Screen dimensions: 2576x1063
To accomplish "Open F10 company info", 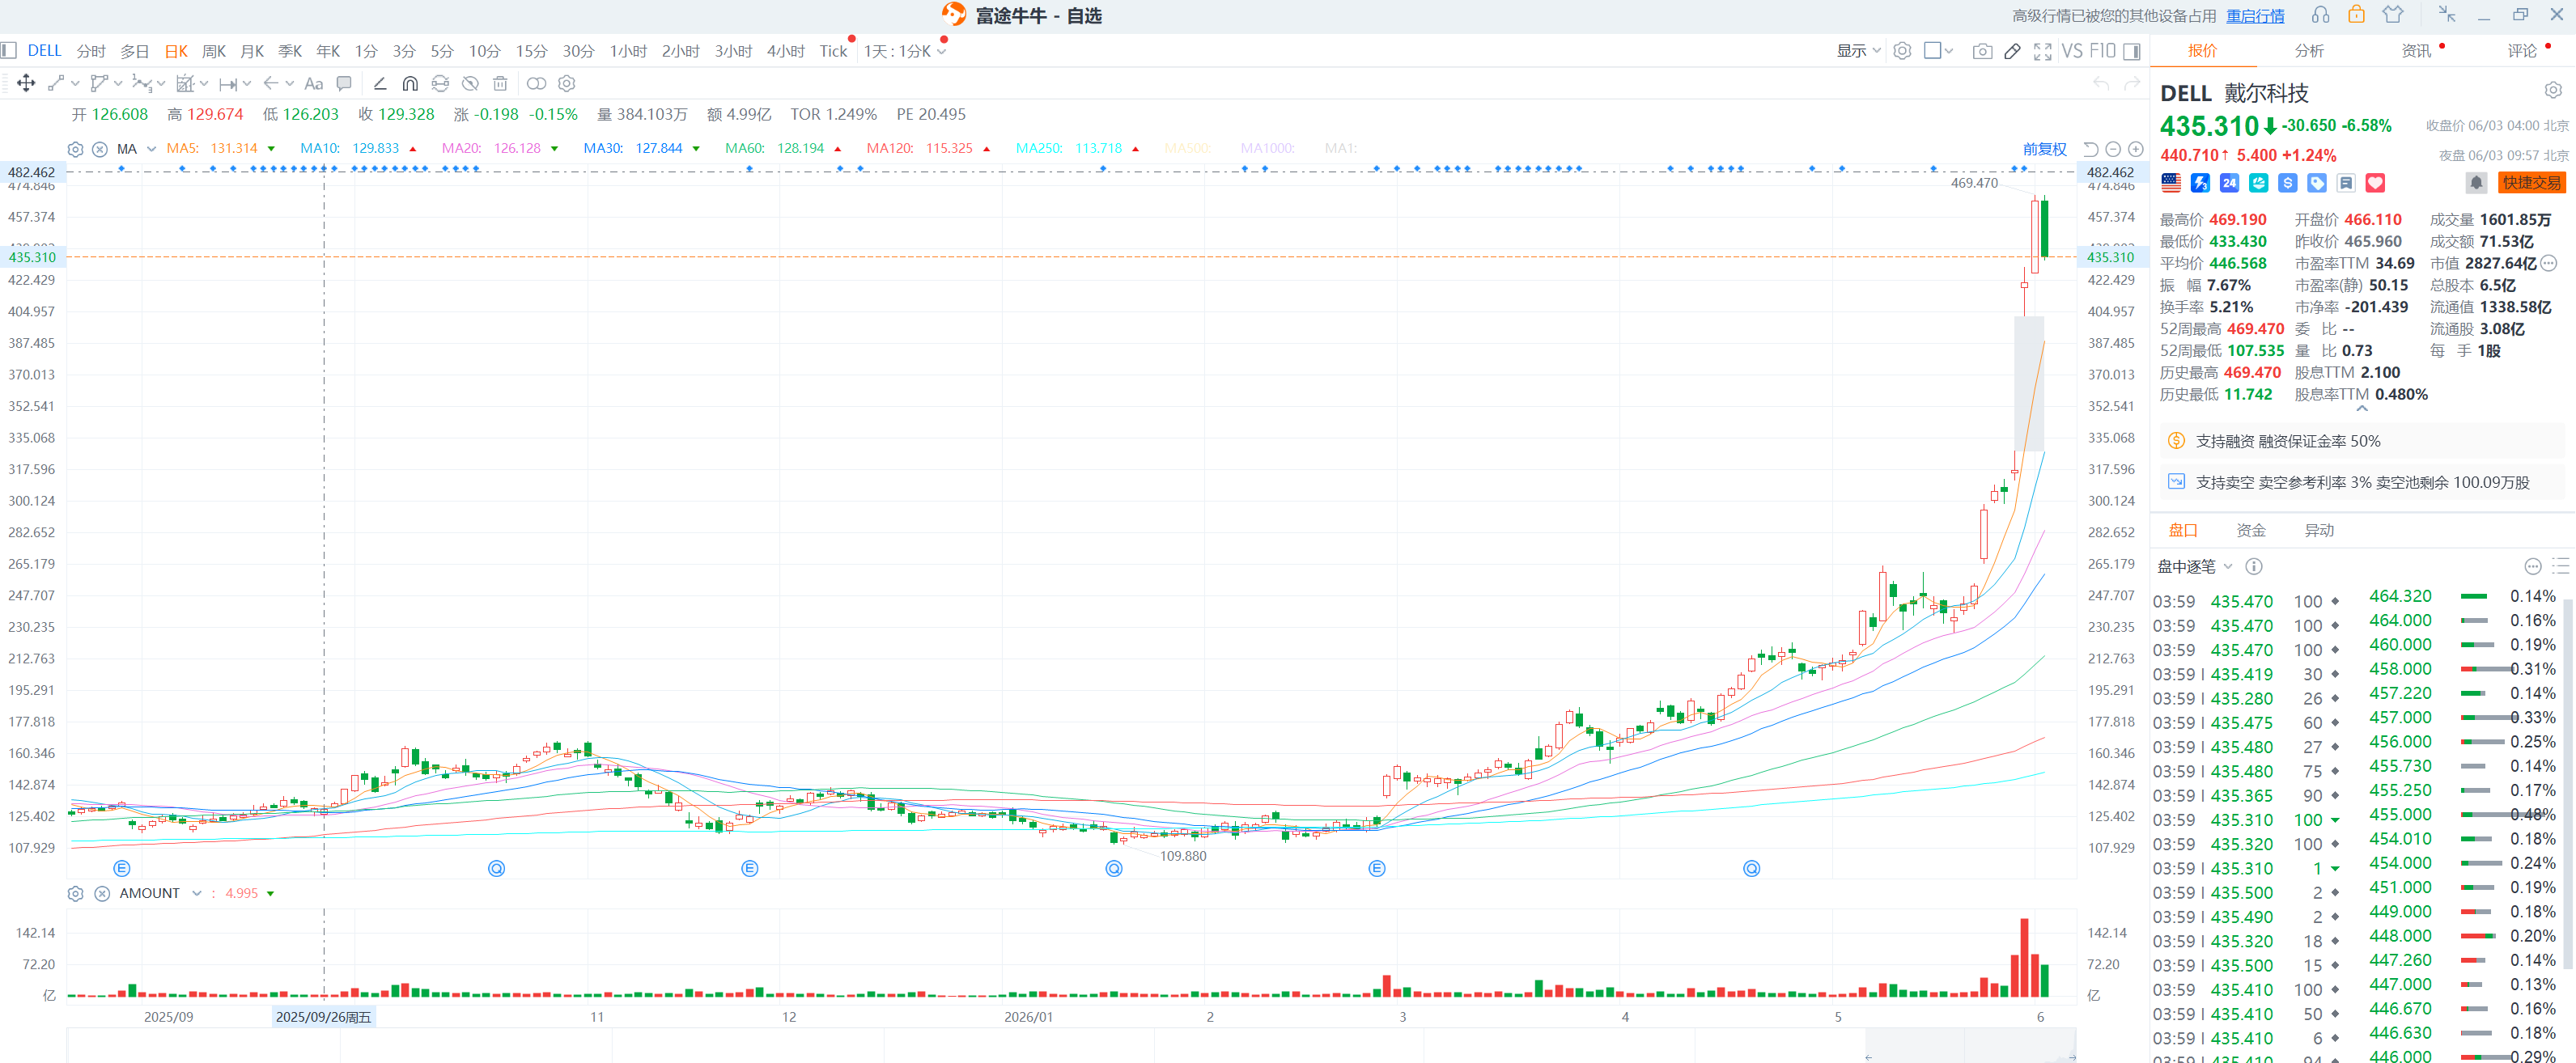I will pyautogui.click(x=2102, y=51).
